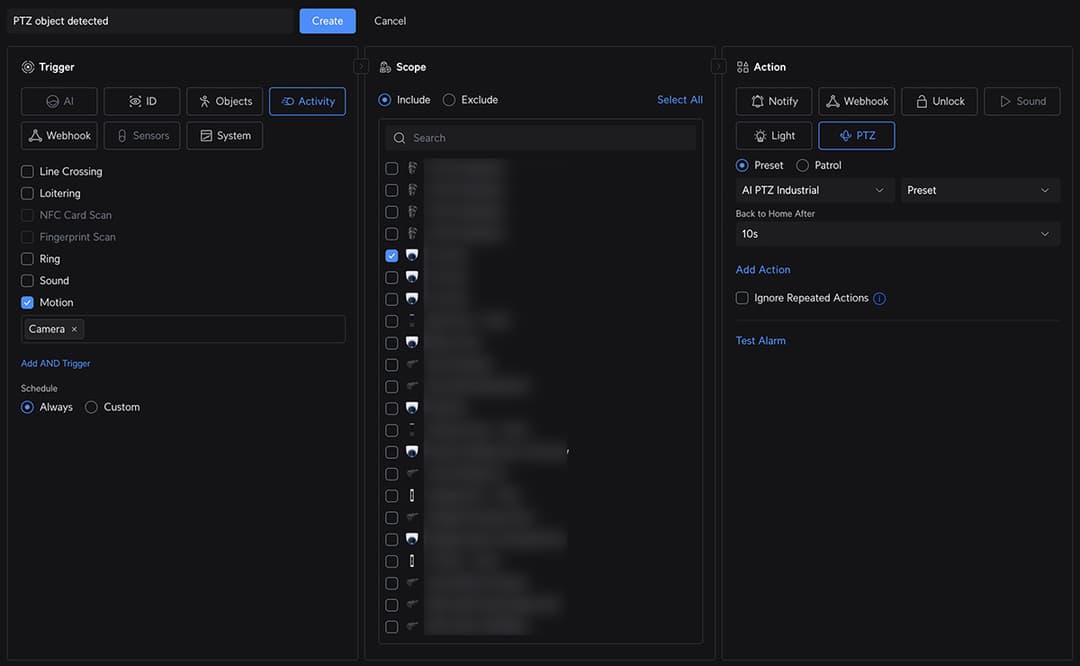Remove the Camera tag with its x
The image size is (1080, 666).
click(x=74, y=329)
